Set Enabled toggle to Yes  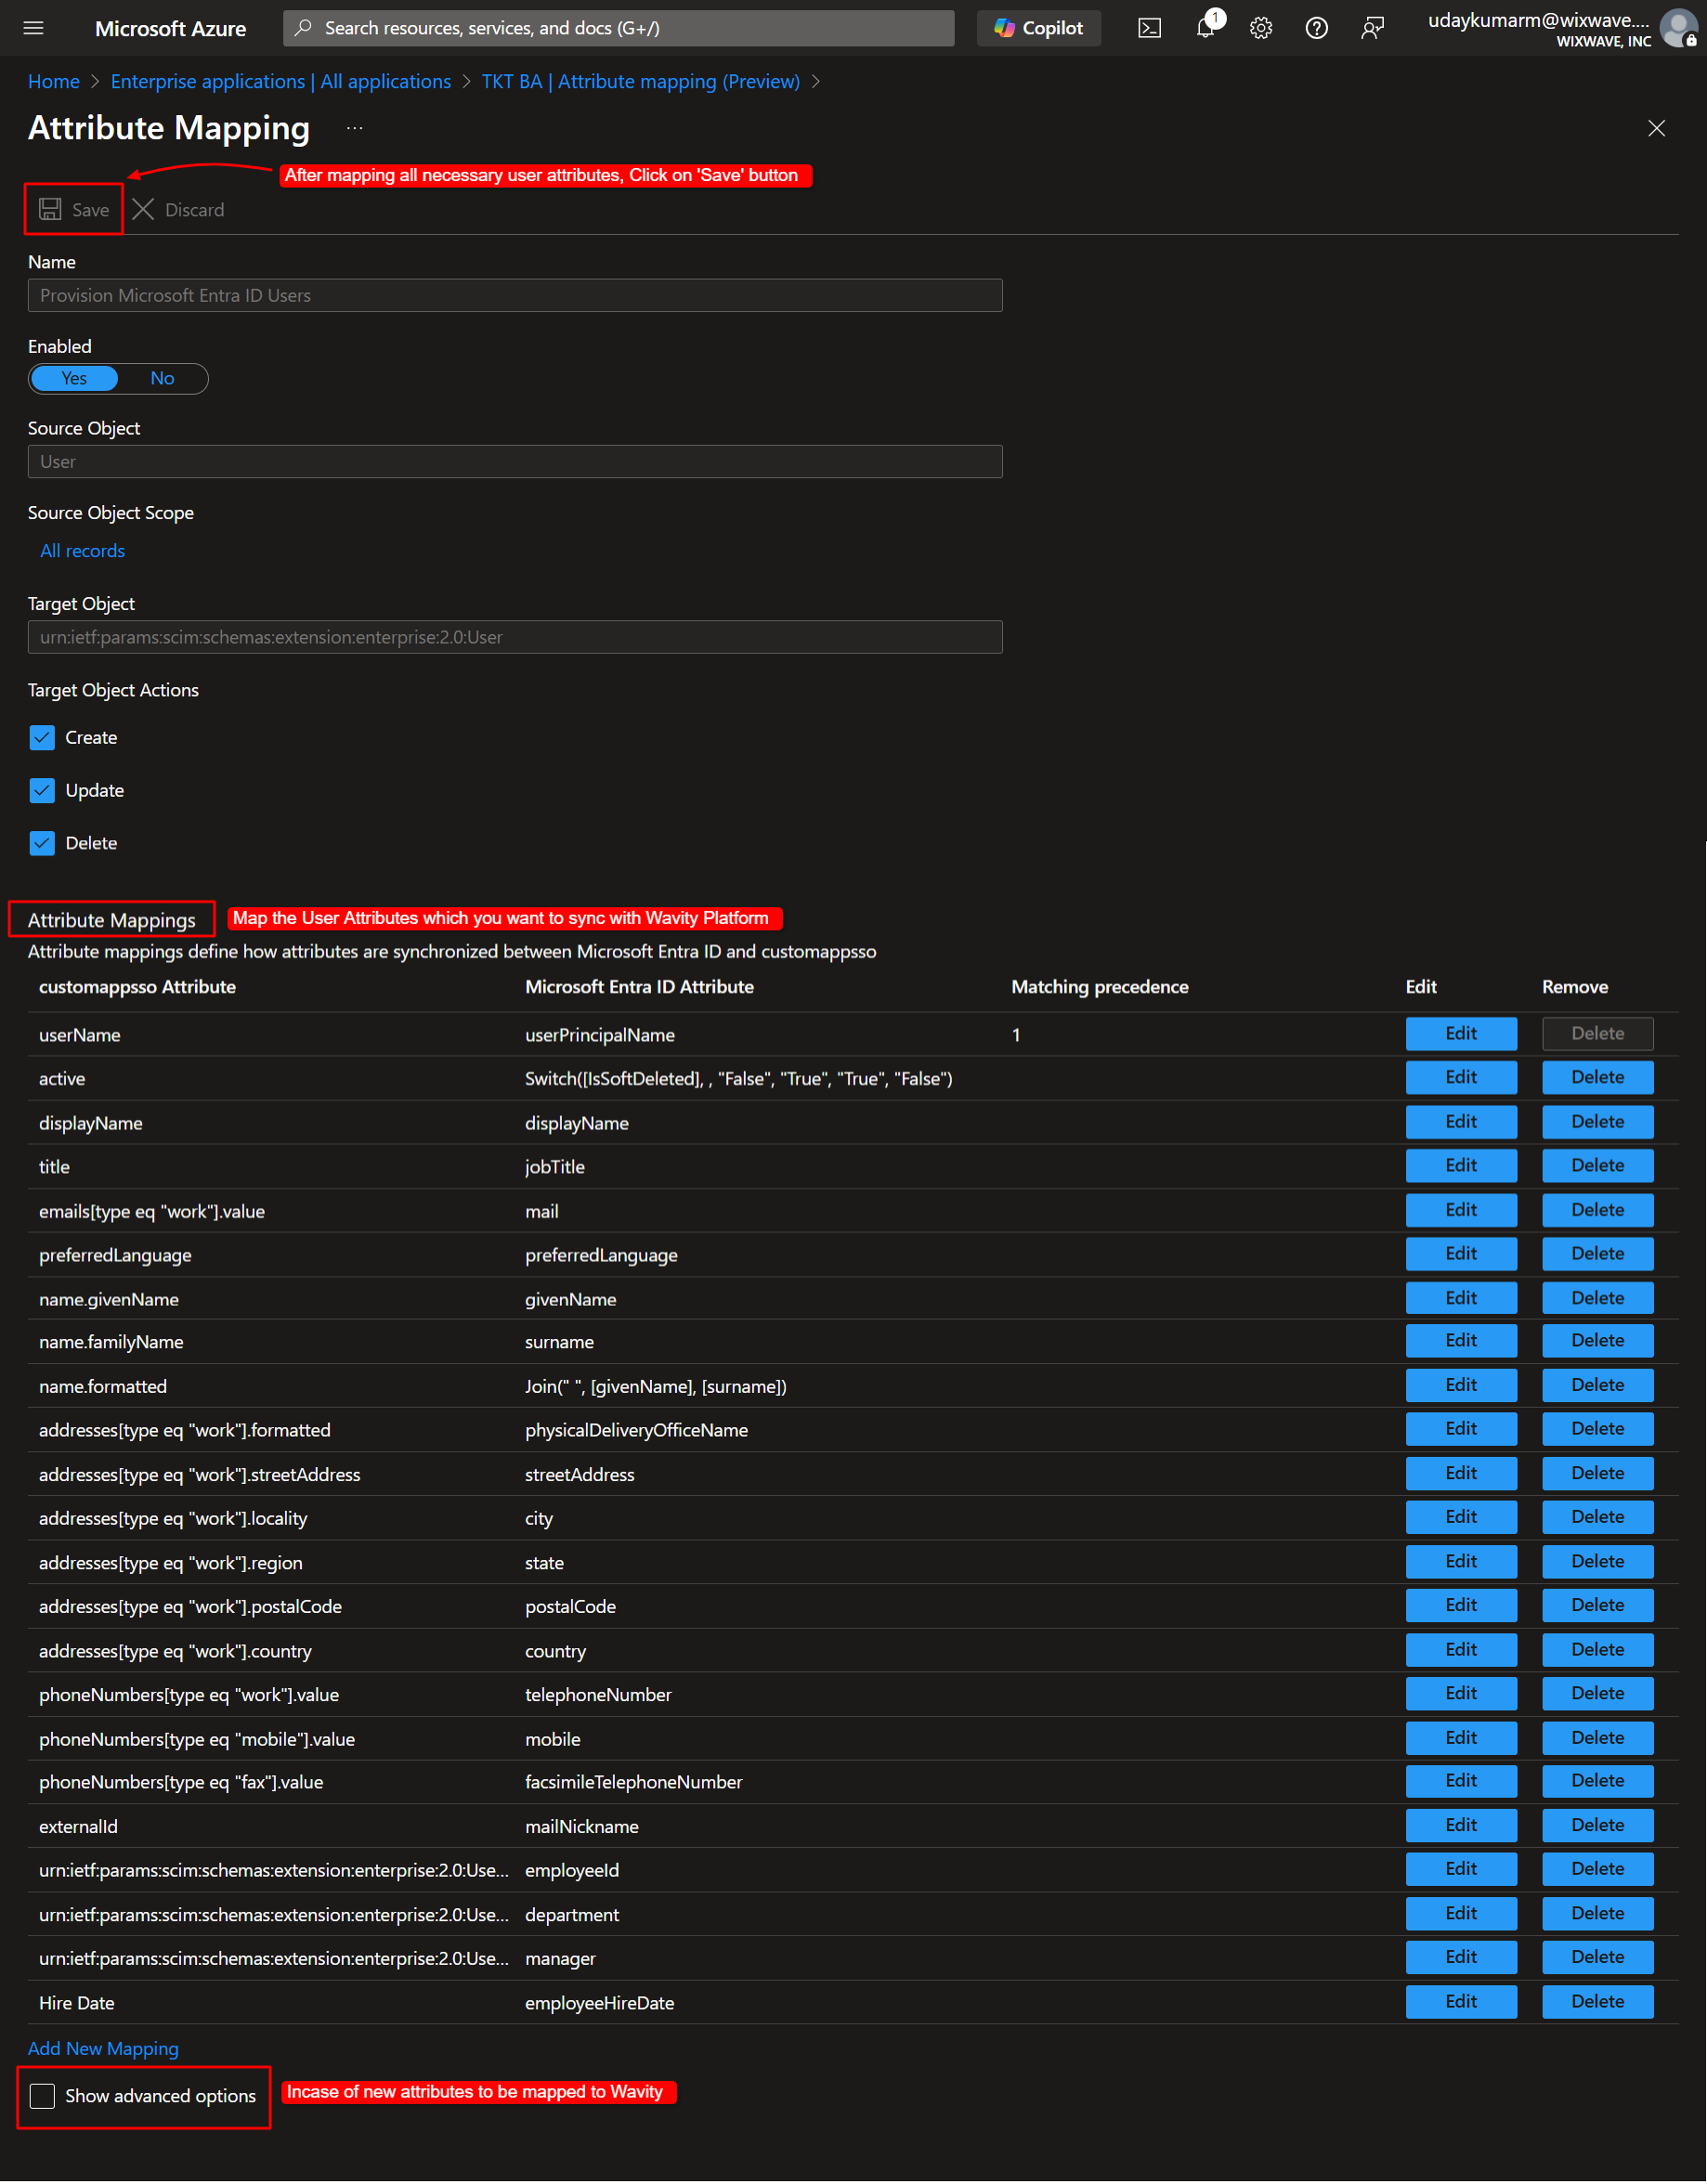click(x=74, y=378)
